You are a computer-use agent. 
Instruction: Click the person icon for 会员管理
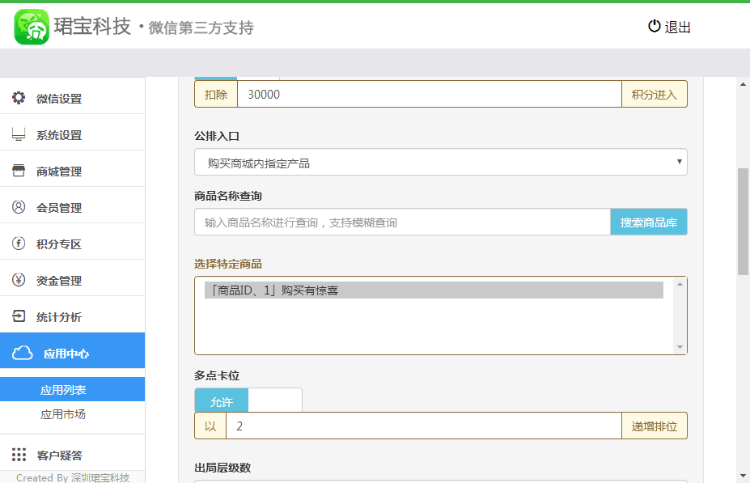(x=19, y=207)
